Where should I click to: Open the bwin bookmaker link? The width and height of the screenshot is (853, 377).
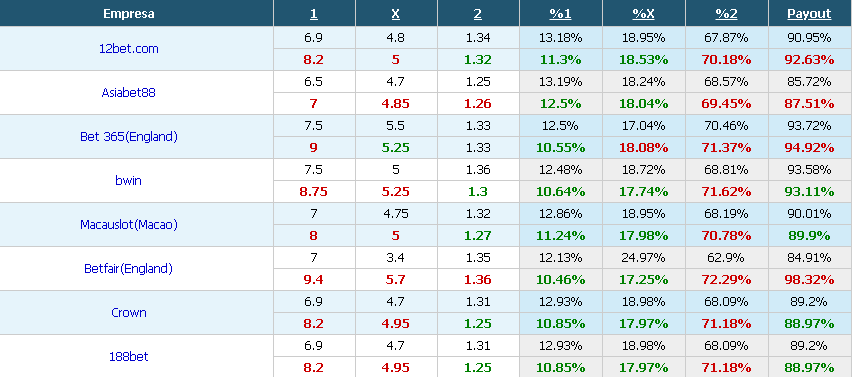pyautogui.click(x=128, y=181)
